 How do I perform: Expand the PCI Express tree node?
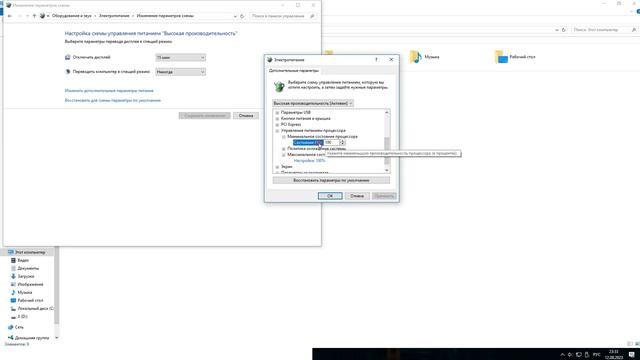click(x=277, y=124)
